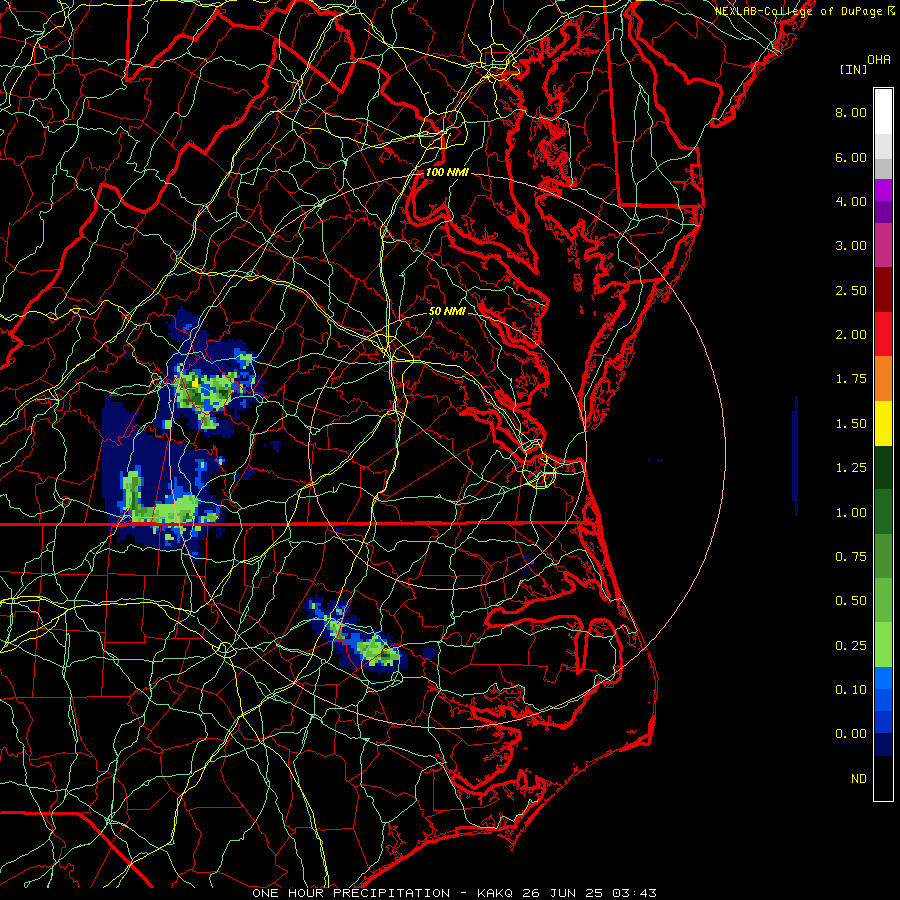The height and width of the screenshot is (900, 900).
Task: Click the white legend swatch beside 8.00
Action: pos(883,112)
